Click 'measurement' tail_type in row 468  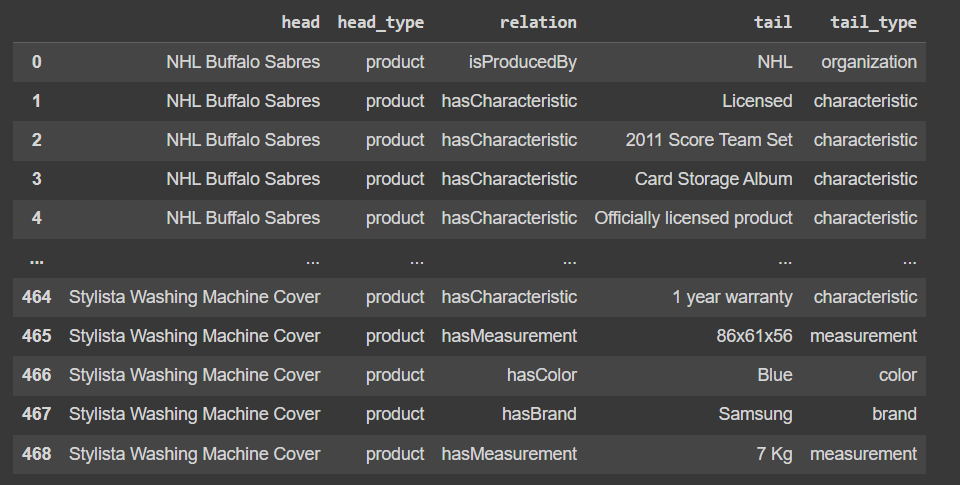(x=863, y=454)
